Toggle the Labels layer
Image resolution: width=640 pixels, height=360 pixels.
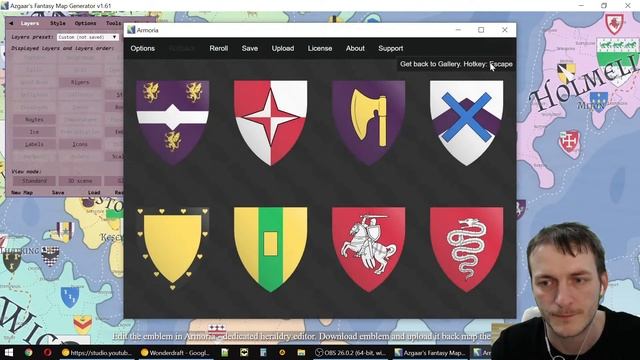[x=34, y=144]
